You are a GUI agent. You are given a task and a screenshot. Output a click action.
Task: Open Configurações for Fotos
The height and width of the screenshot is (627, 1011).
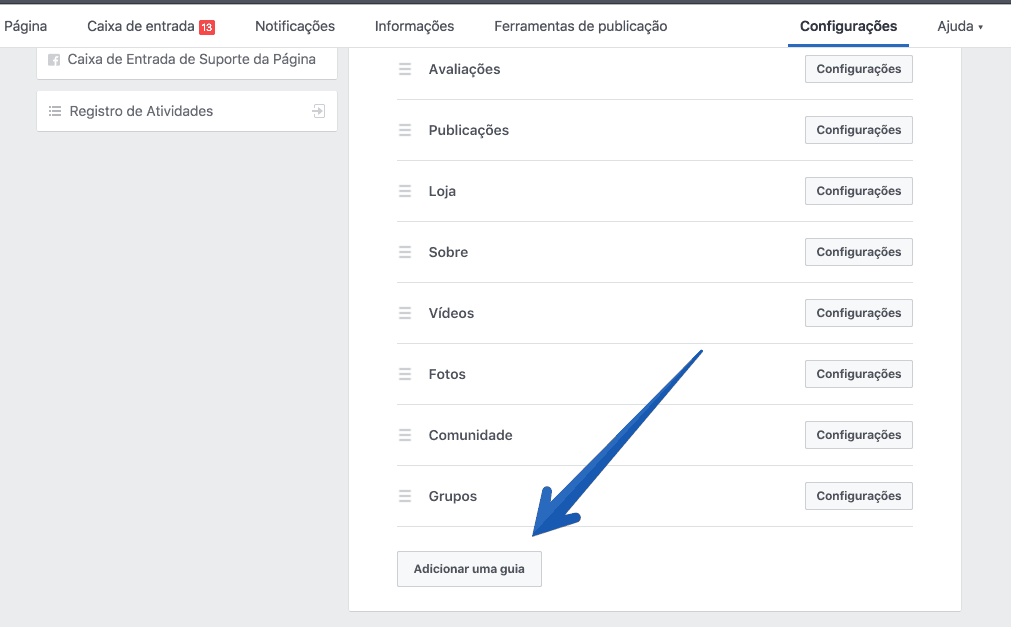pyautogui.click(x=859, y=374)
